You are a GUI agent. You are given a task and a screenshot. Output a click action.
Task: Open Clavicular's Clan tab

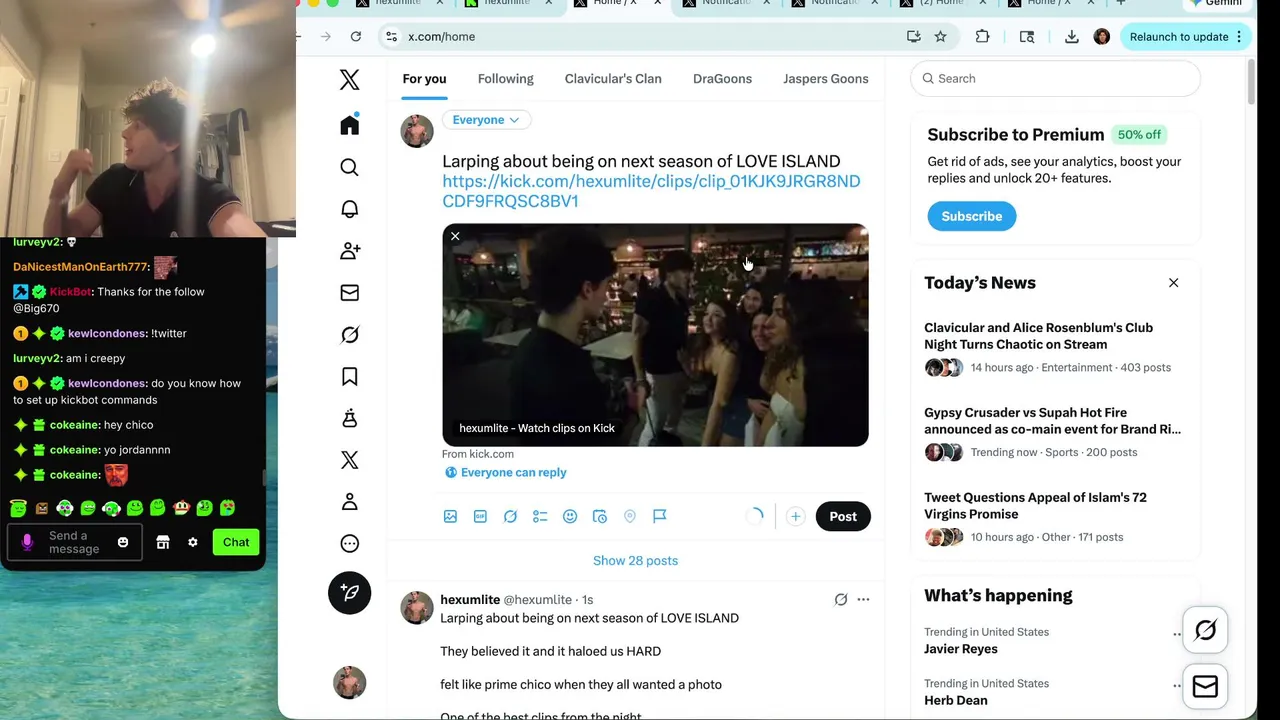coord(613,79)
